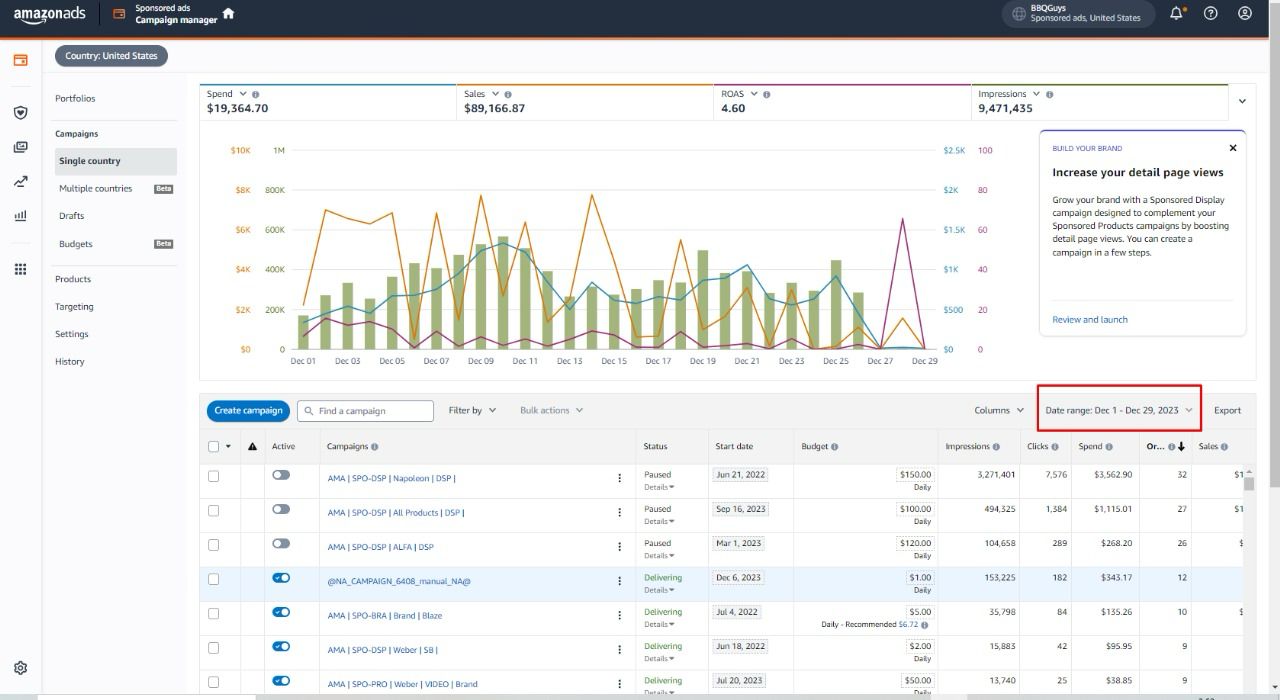Click the ROAS metric info icon
Image resolution: width=1280 pixels, height=700 pixels.
[x=767, y=94]
